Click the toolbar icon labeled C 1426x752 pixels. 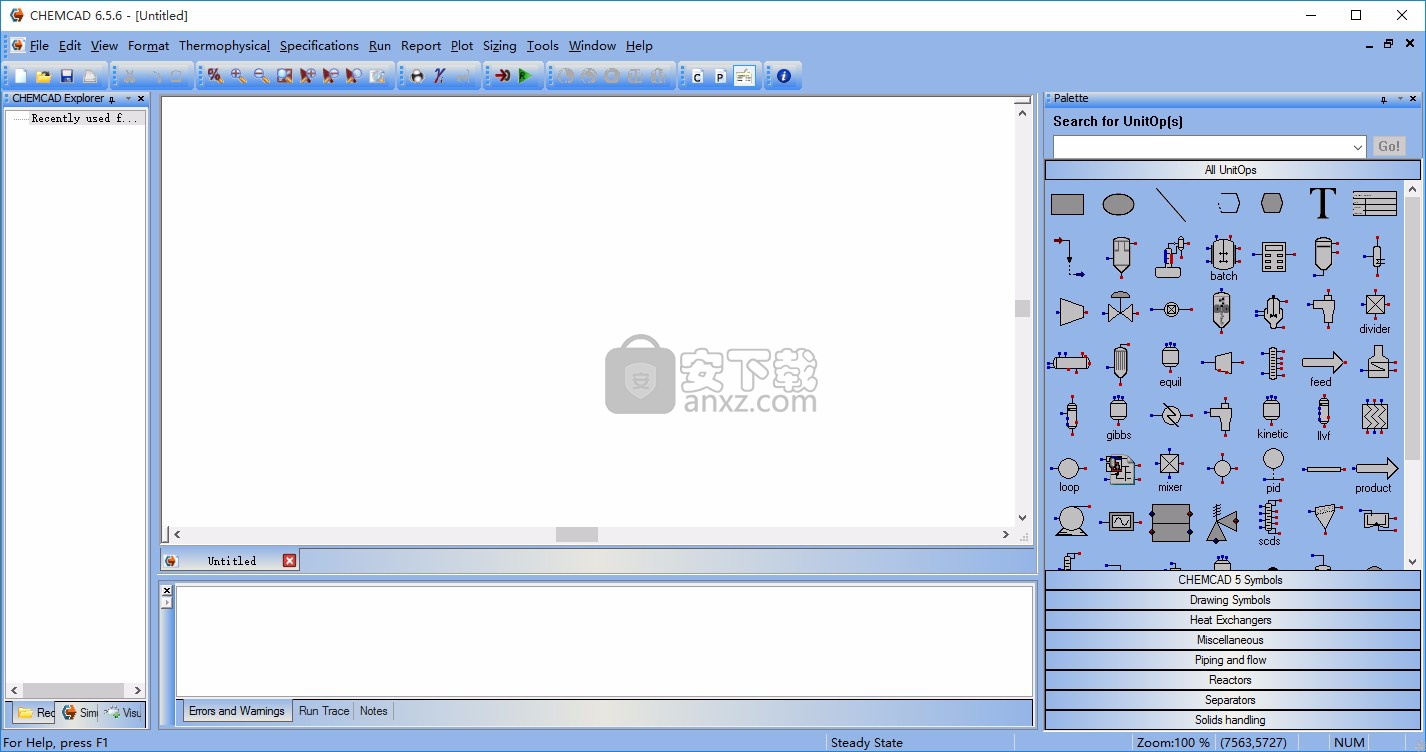pos(697,76)
